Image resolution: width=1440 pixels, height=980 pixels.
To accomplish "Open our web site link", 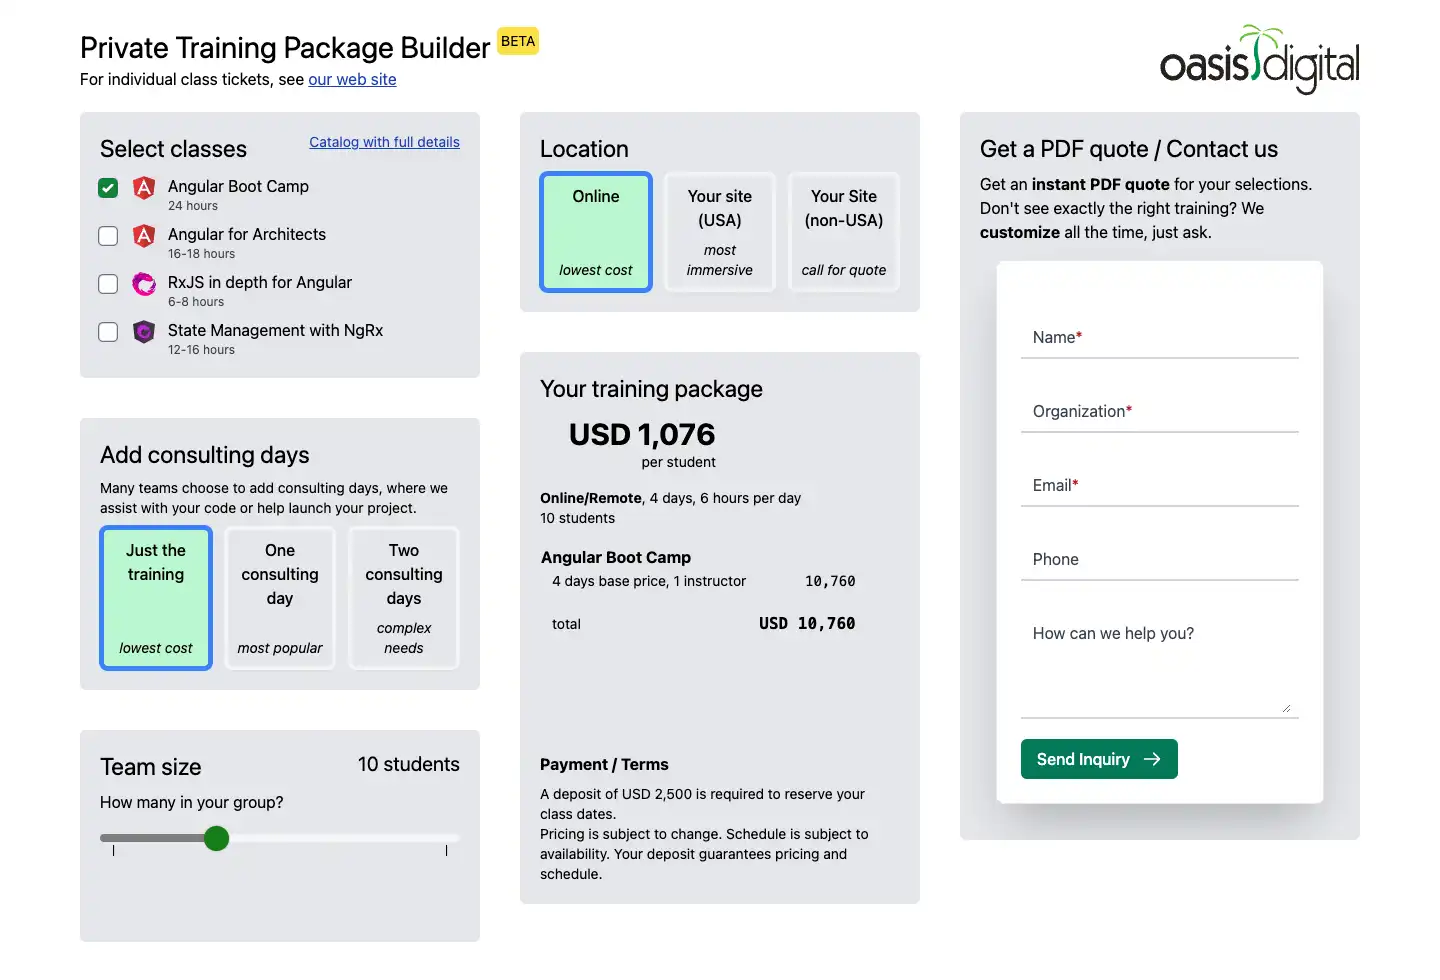I will coord(352,79).
